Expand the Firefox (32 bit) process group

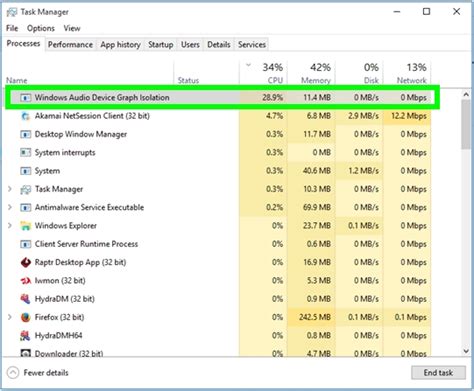(x=10, y=317)
